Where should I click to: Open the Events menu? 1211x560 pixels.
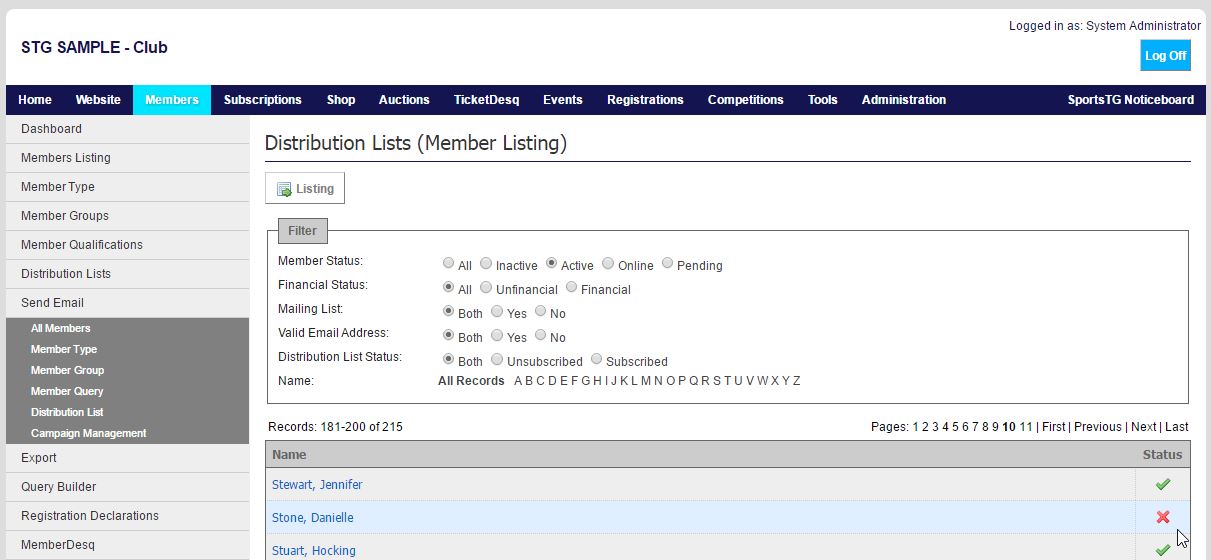tap(563, 100)
